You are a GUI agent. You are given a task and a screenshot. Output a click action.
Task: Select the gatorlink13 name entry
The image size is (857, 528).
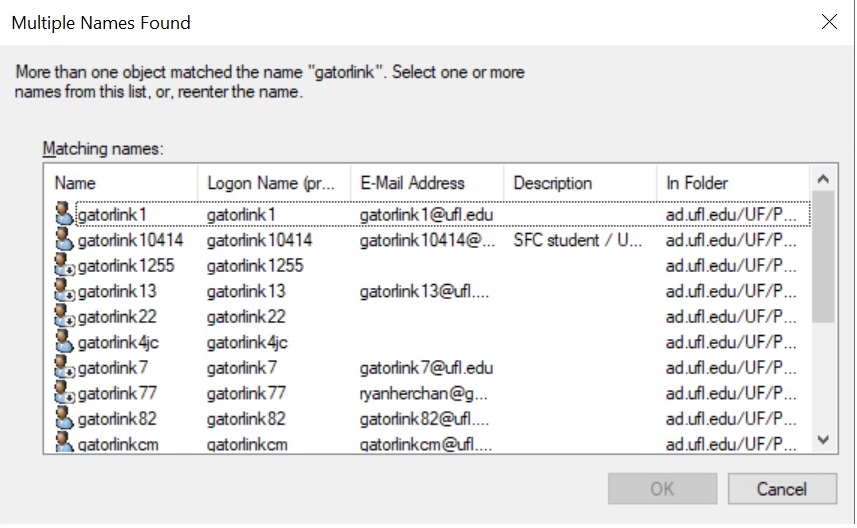click(x=117, y=292)
